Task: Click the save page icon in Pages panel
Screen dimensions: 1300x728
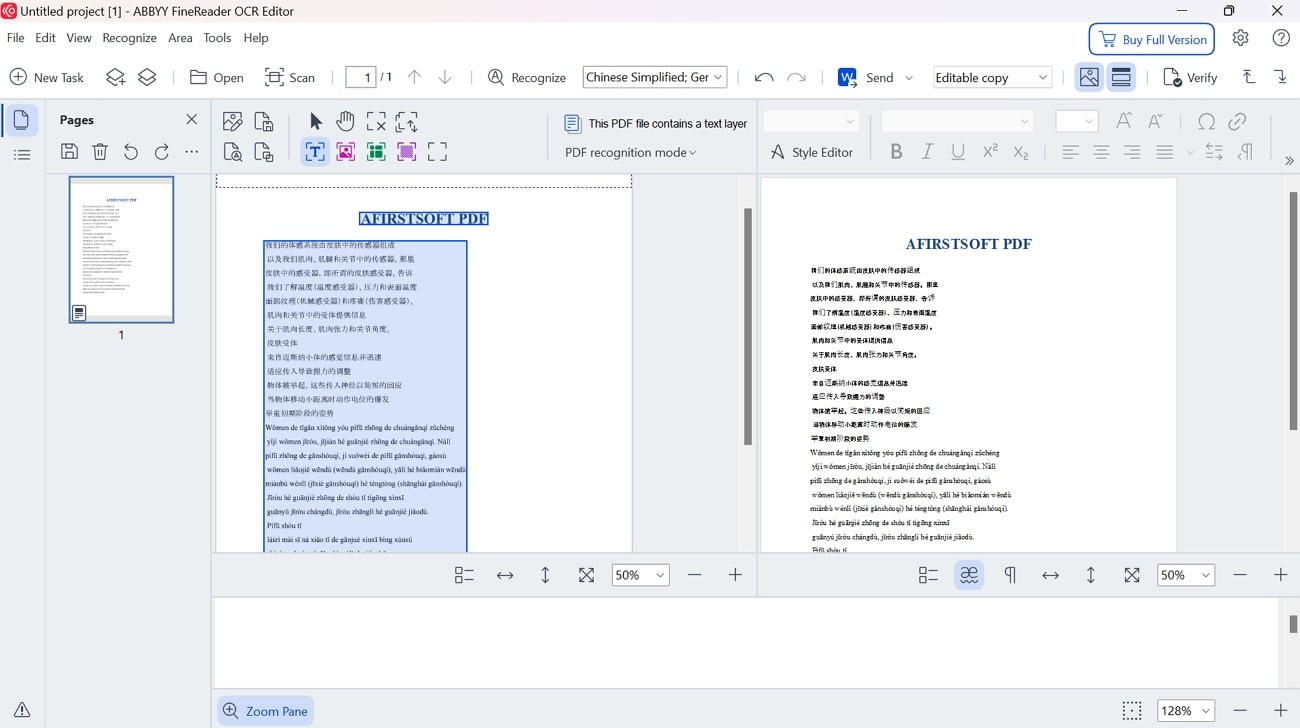Action: [x=69, y=152]
